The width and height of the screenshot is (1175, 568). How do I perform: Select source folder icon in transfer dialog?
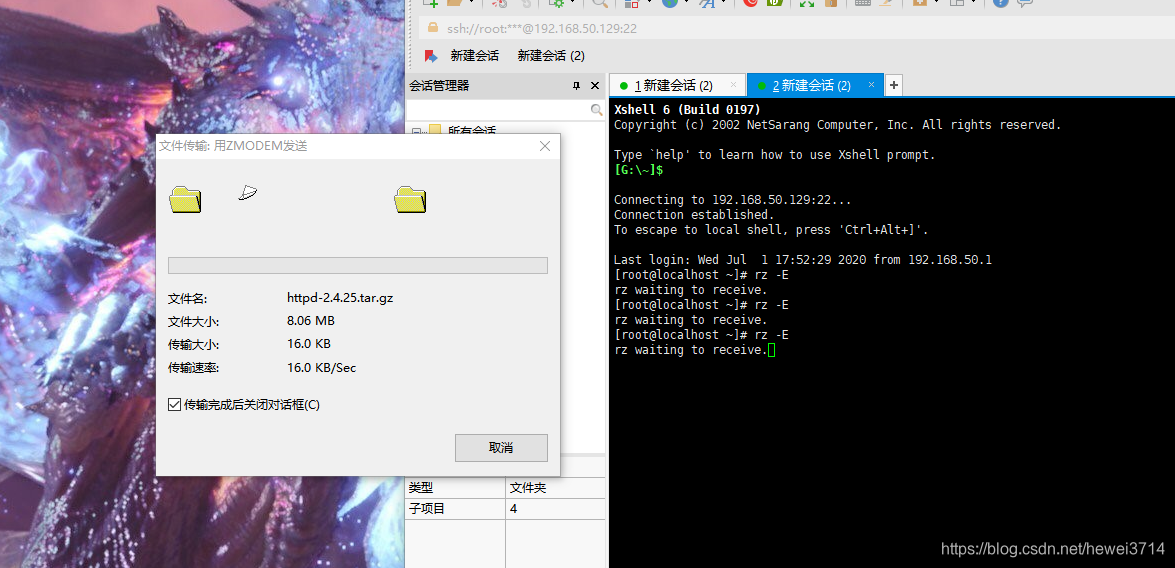coord(185,200)
